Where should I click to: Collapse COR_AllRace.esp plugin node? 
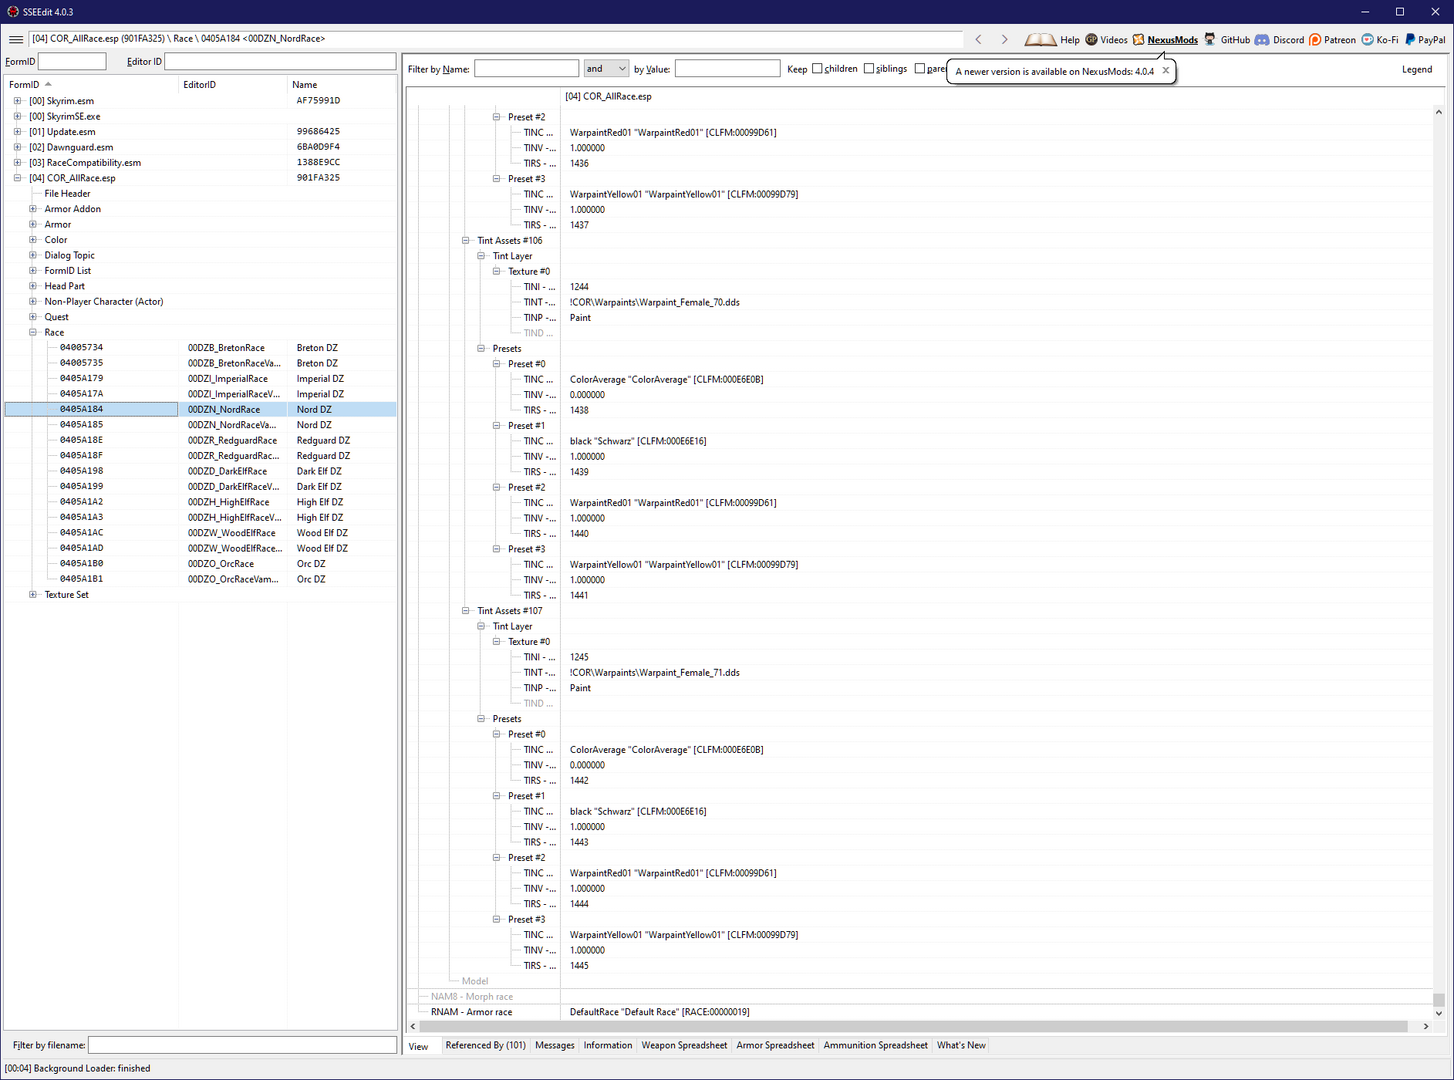click(x=17, y=178)
